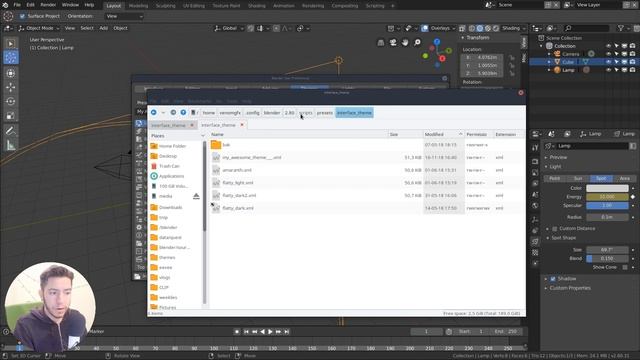Enable Show Cone checkbox
Screen dimensions: 640x360
pyautogui.click(x=625, y=267)
